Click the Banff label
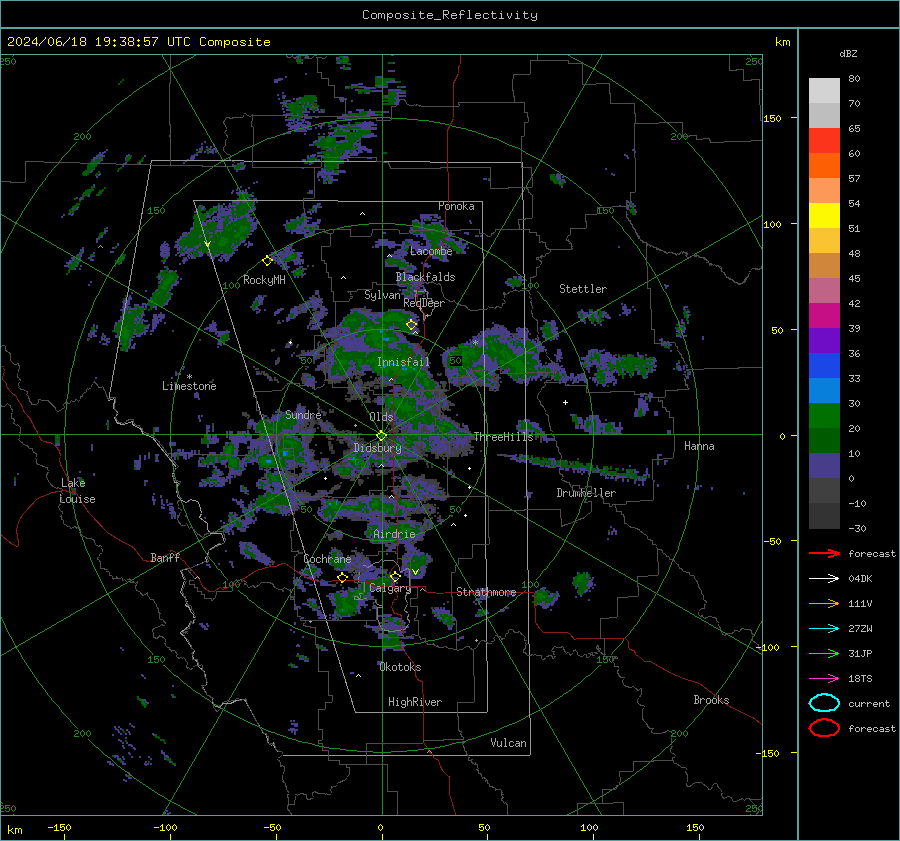This screenshot has width=900, height=841. (165, 558)
